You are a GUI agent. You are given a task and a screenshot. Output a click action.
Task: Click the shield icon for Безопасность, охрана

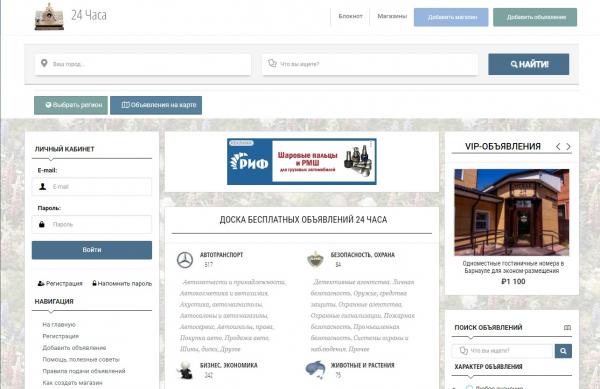point(315,259)
